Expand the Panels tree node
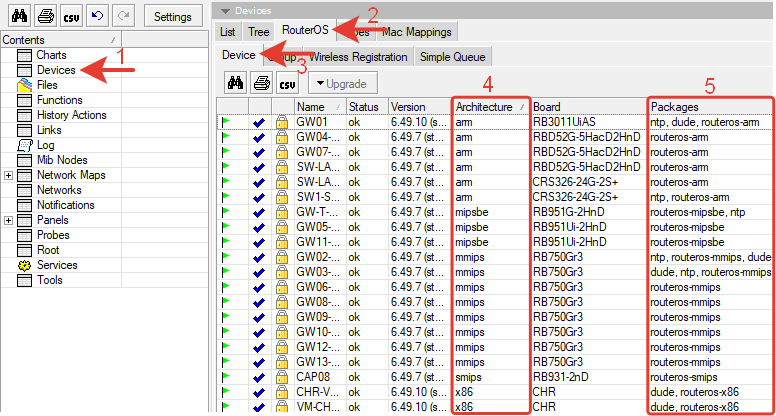The height and width of the screenshot is (416, 776). click(x=9, y=220)
